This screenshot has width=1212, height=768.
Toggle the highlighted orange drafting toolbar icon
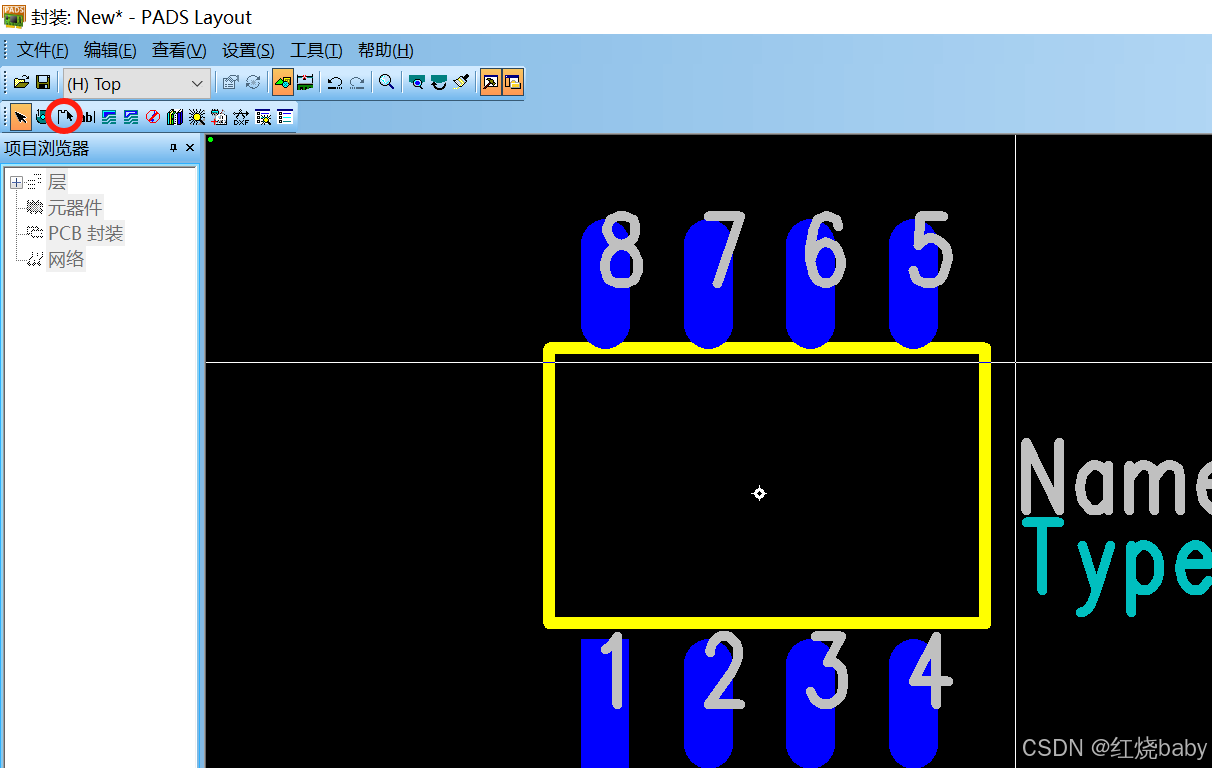282,82
